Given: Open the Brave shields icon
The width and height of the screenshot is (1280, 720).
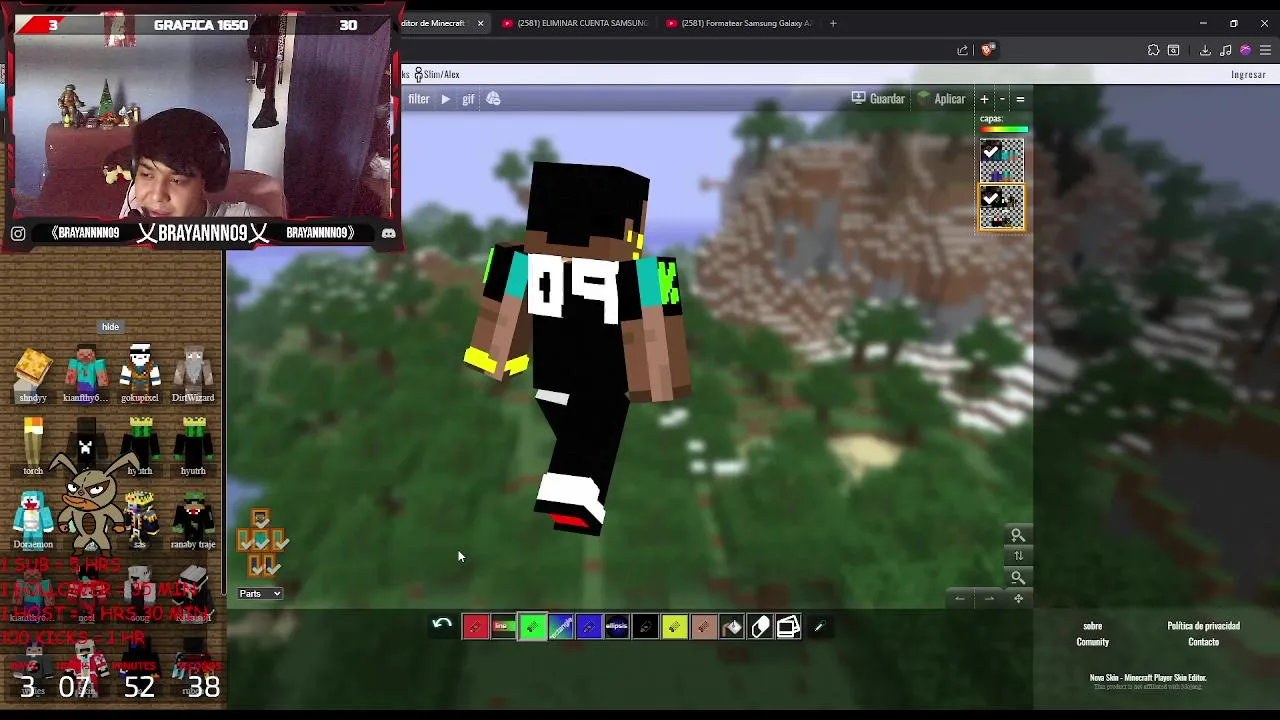Looking at the screenshot, I should pos(987,50).
